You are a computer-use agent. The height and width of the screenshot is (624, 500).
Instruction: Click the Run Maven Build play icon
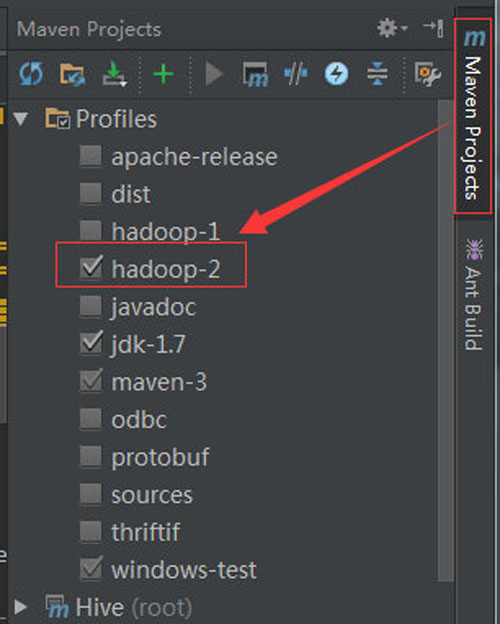click(x=214, y=74)
